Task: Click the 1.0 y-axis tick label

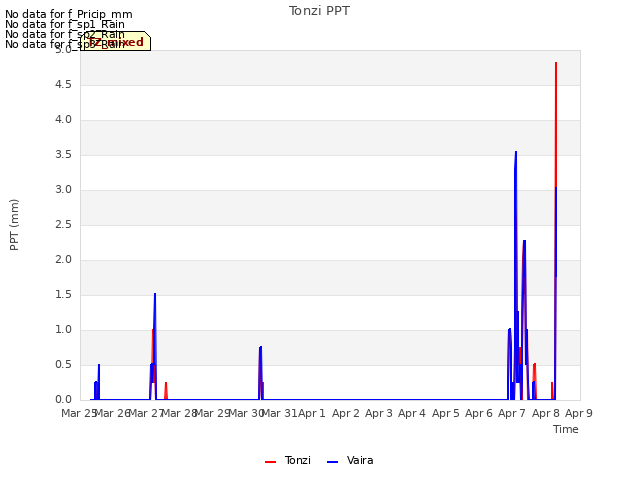Action: point(63,330)
